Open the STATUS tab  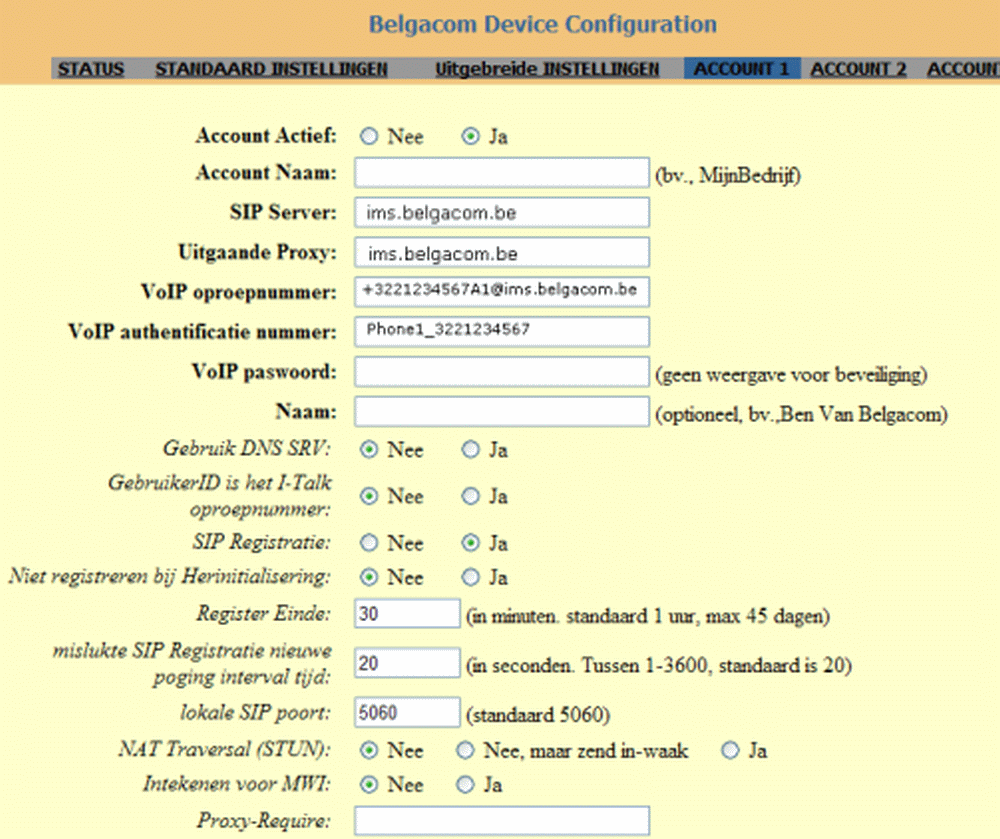point(91,69)
